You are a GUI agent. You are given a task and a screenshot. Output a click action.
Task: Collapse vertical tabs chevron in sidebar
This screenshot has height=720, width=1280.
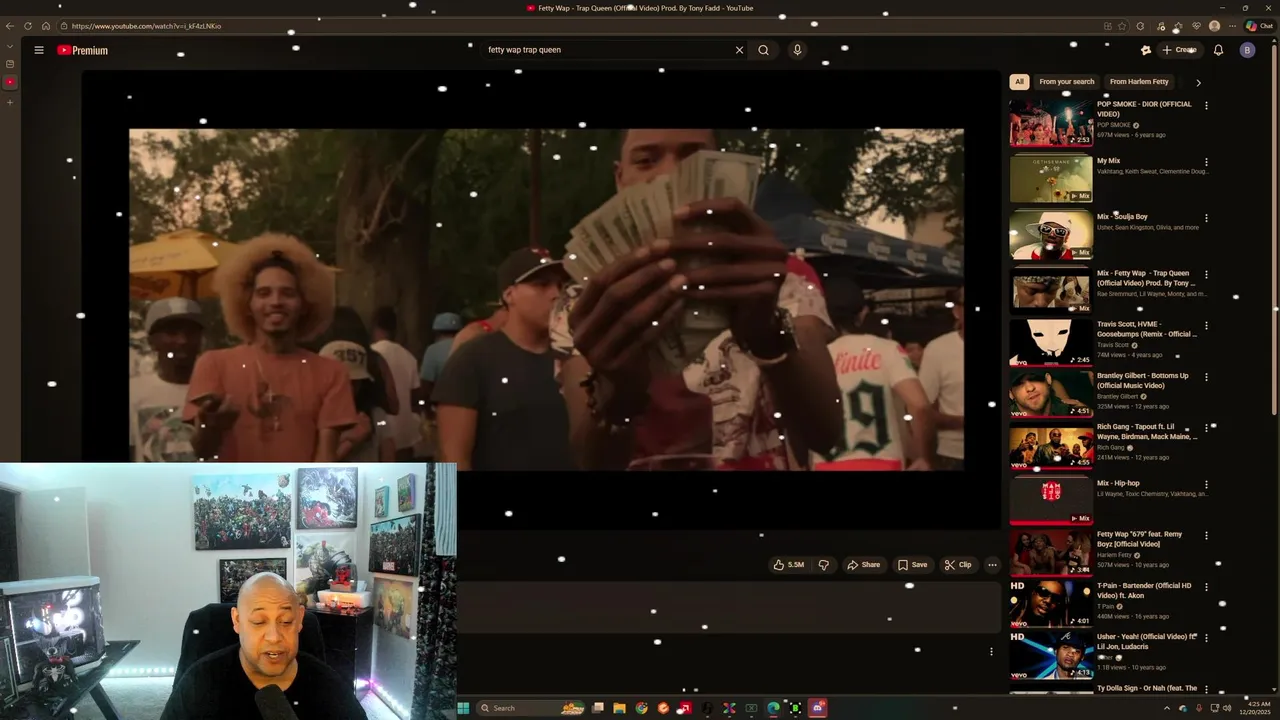10,46
